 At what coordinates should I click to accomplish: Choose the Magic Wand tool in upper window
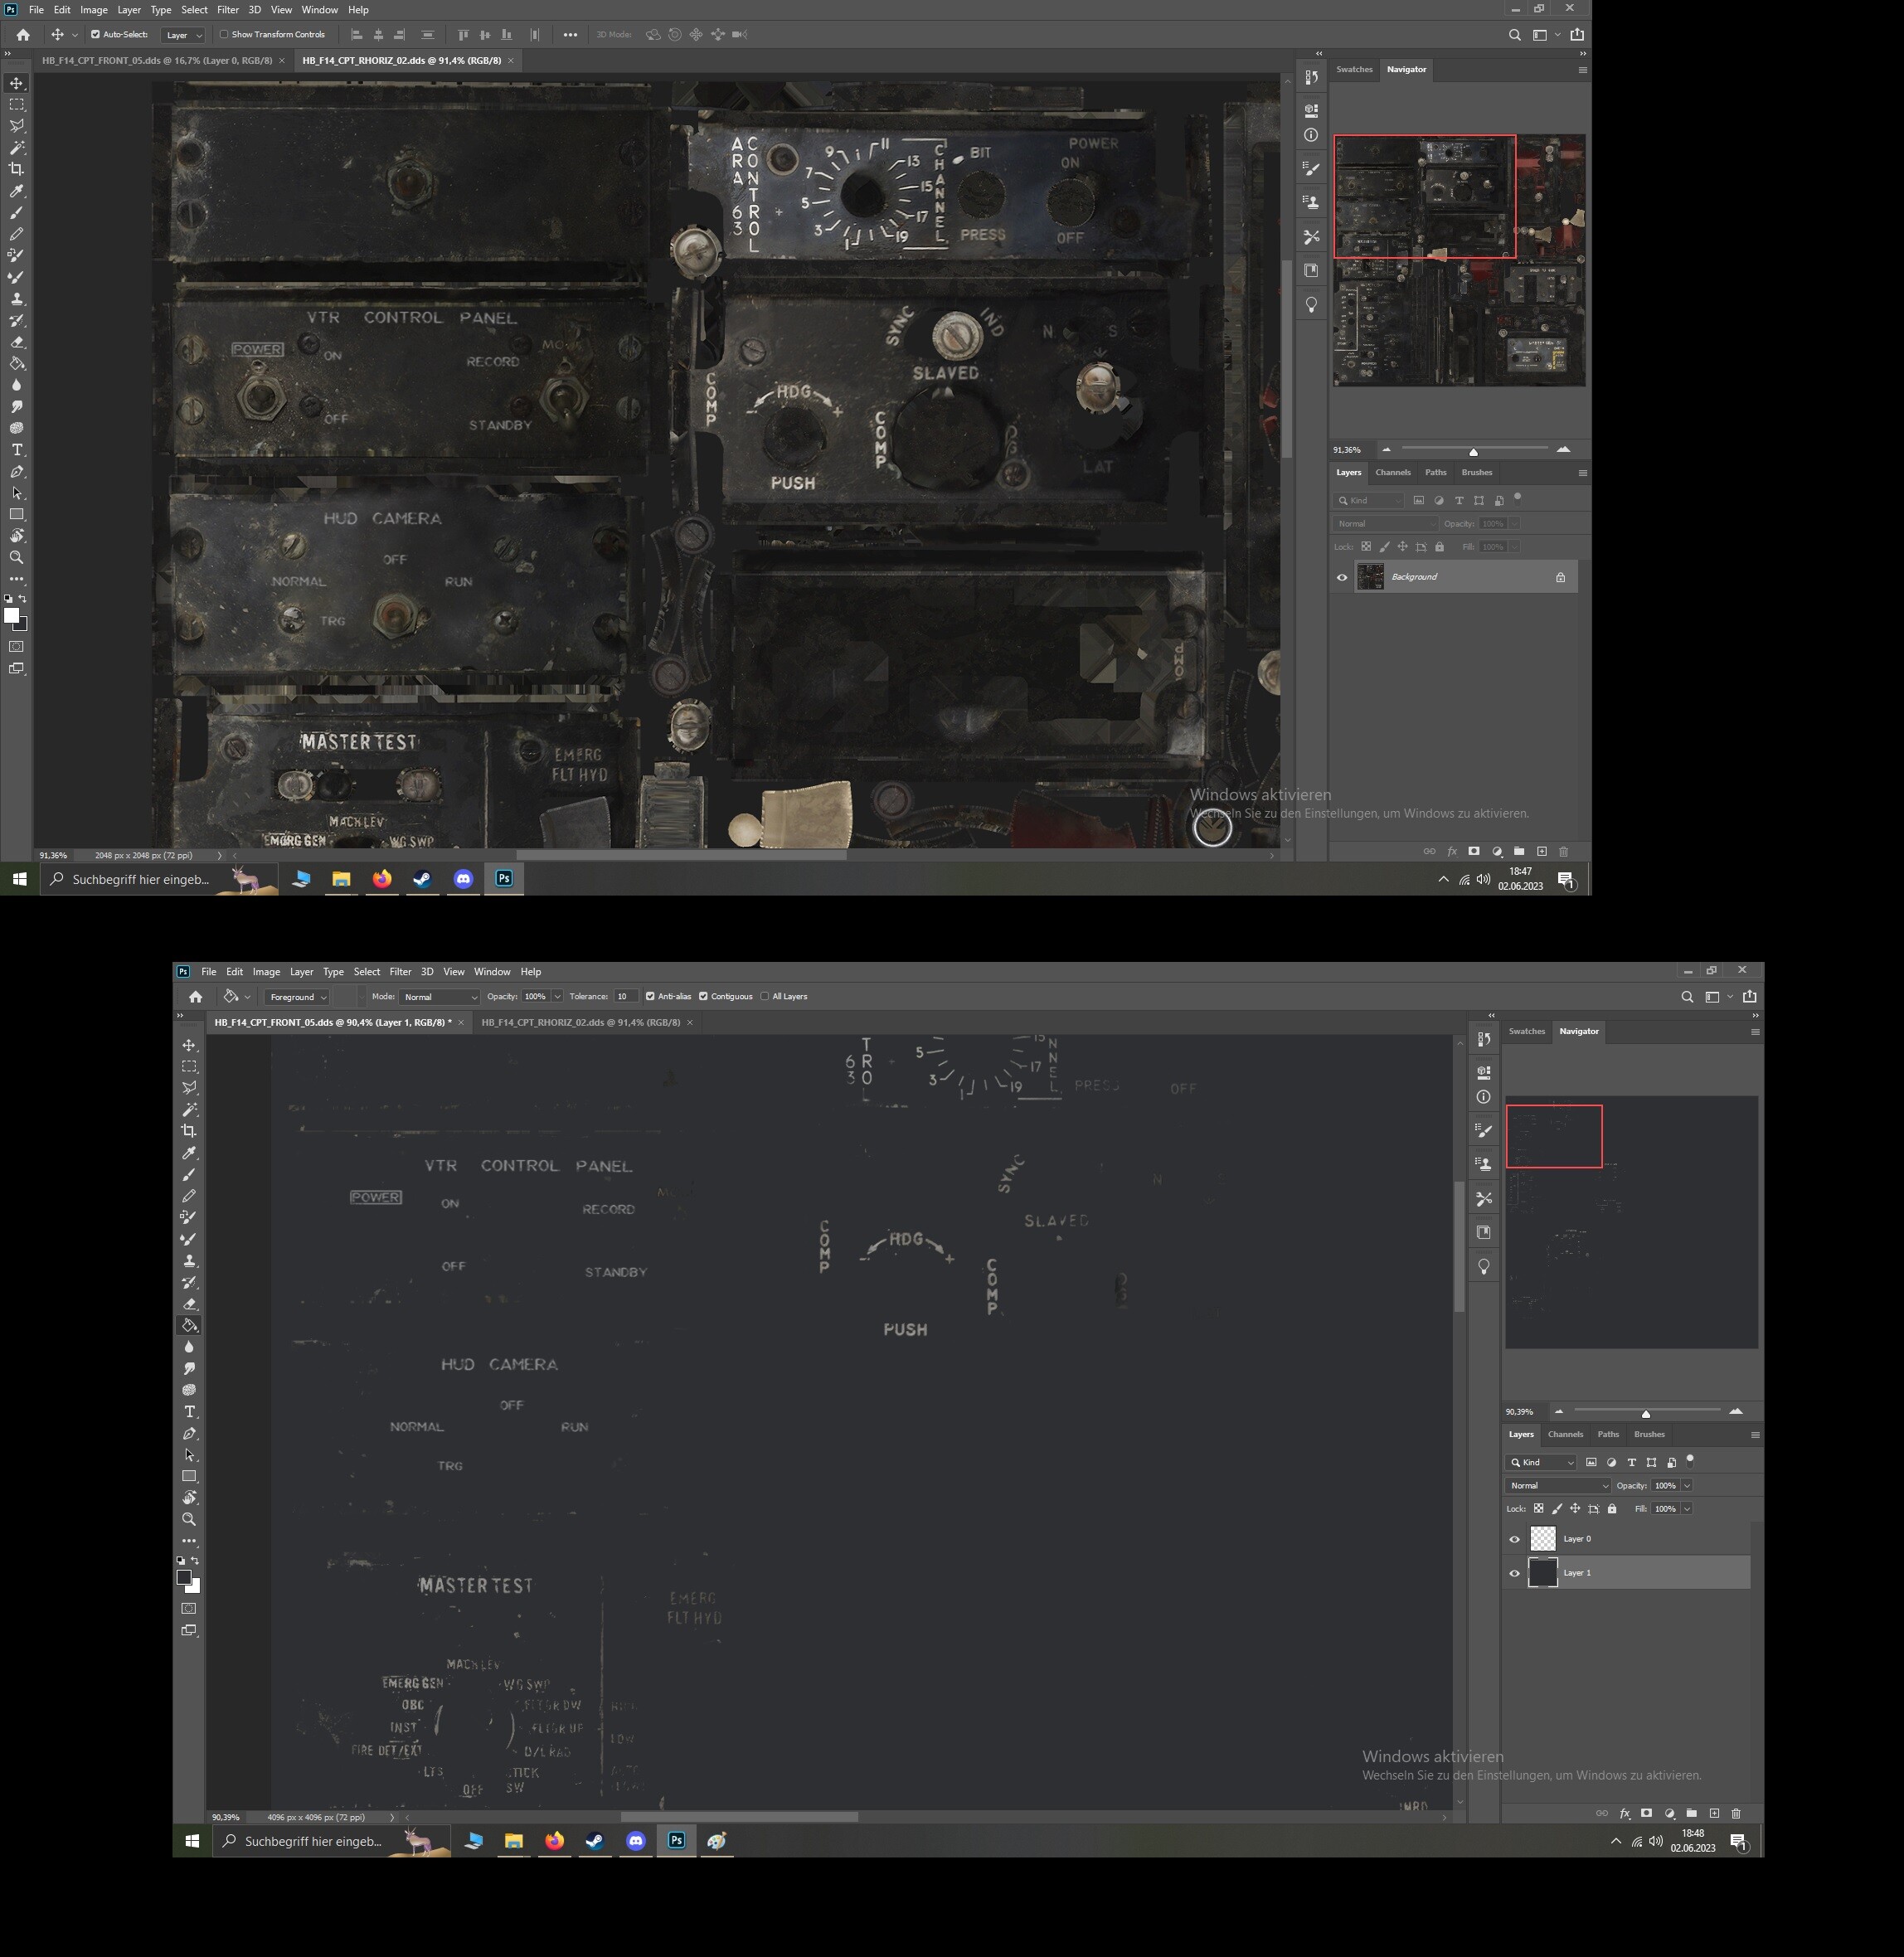pyautogui.click(x=17, y=147)
